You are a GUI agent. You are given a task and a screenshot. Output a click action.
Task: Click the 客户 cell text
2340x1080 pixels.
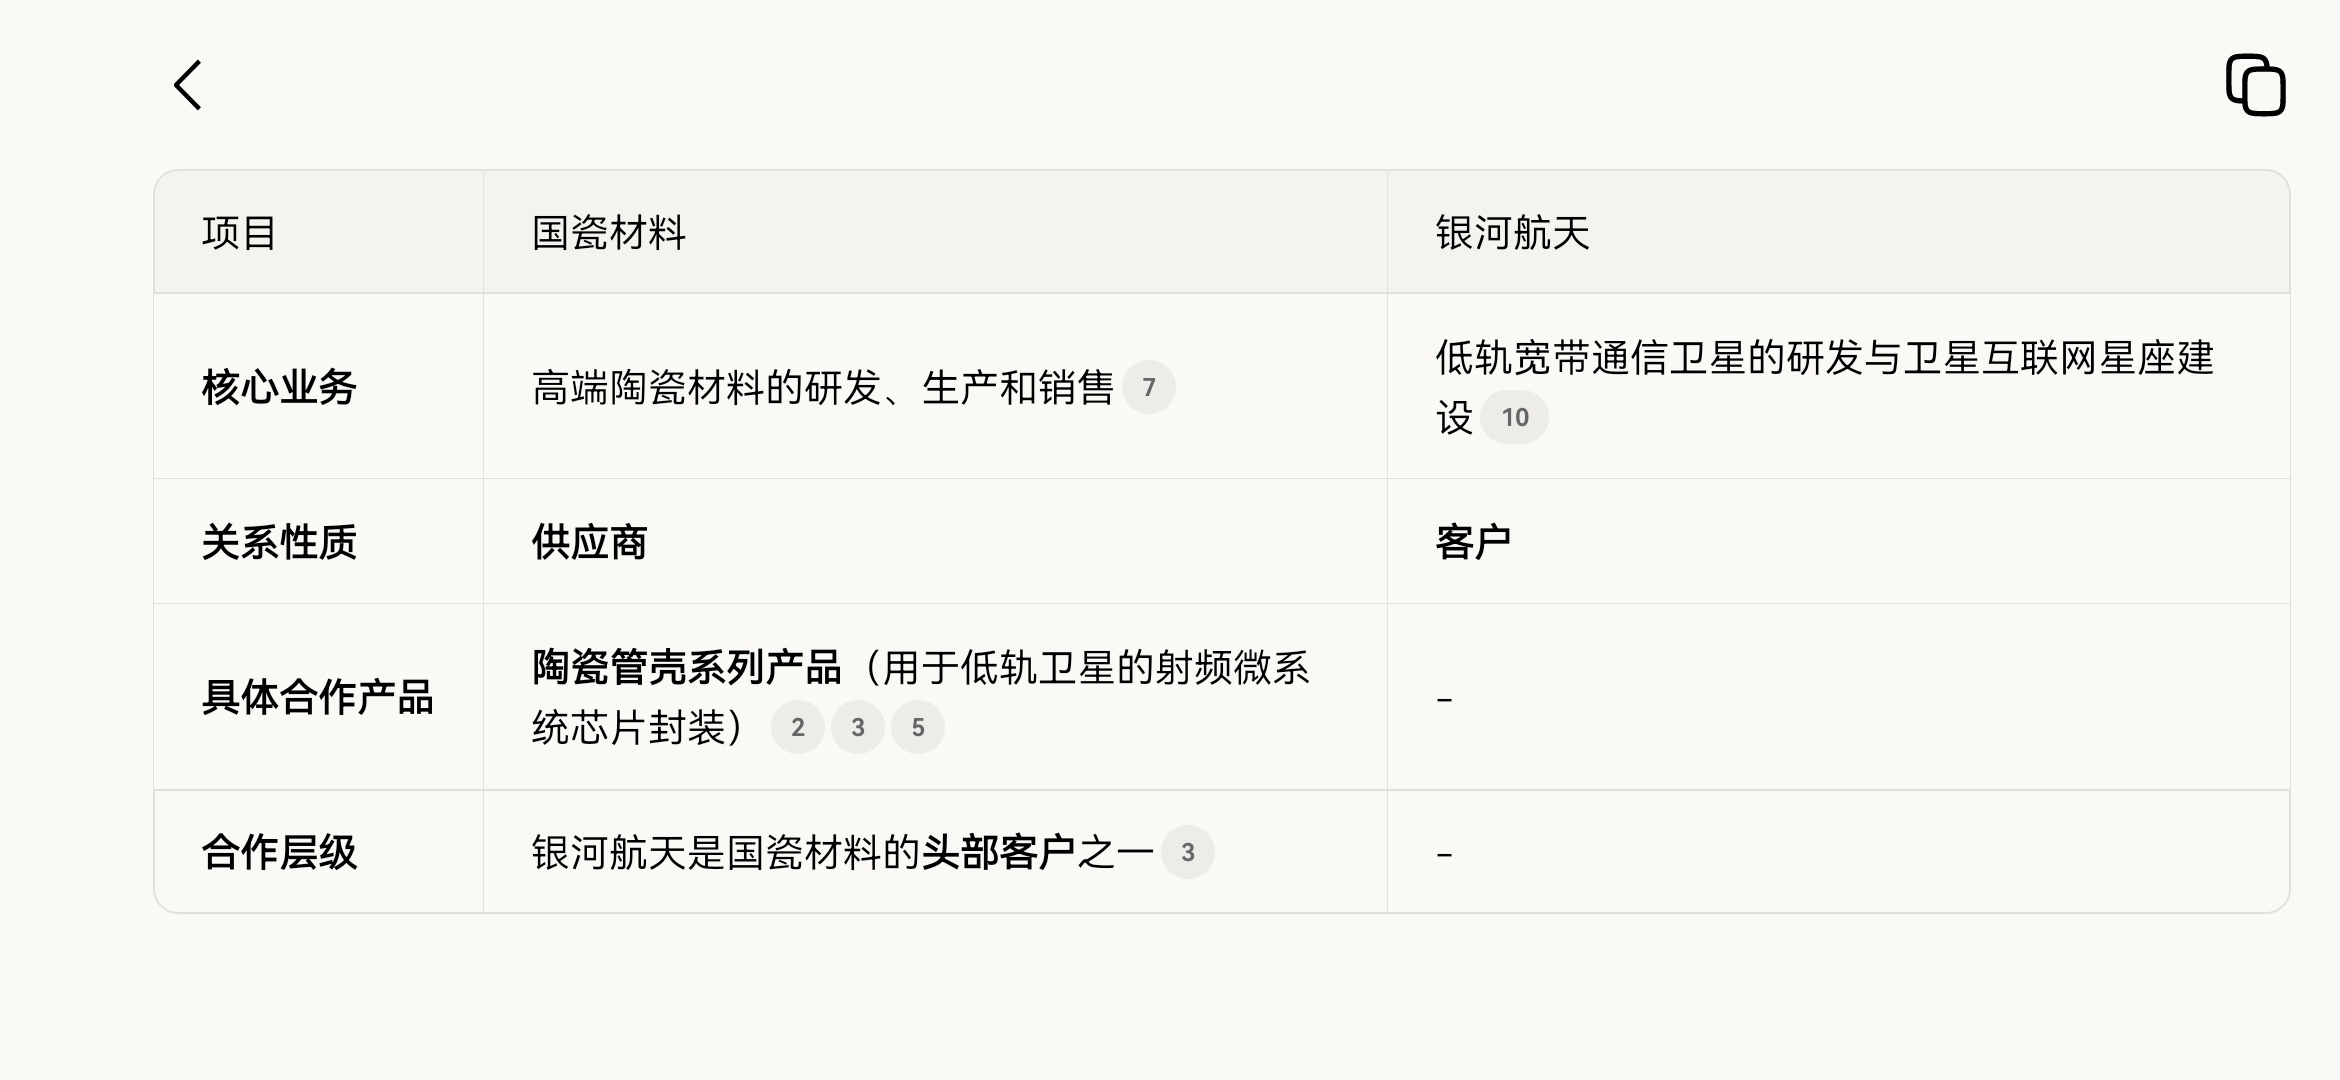coord(1473,542)
